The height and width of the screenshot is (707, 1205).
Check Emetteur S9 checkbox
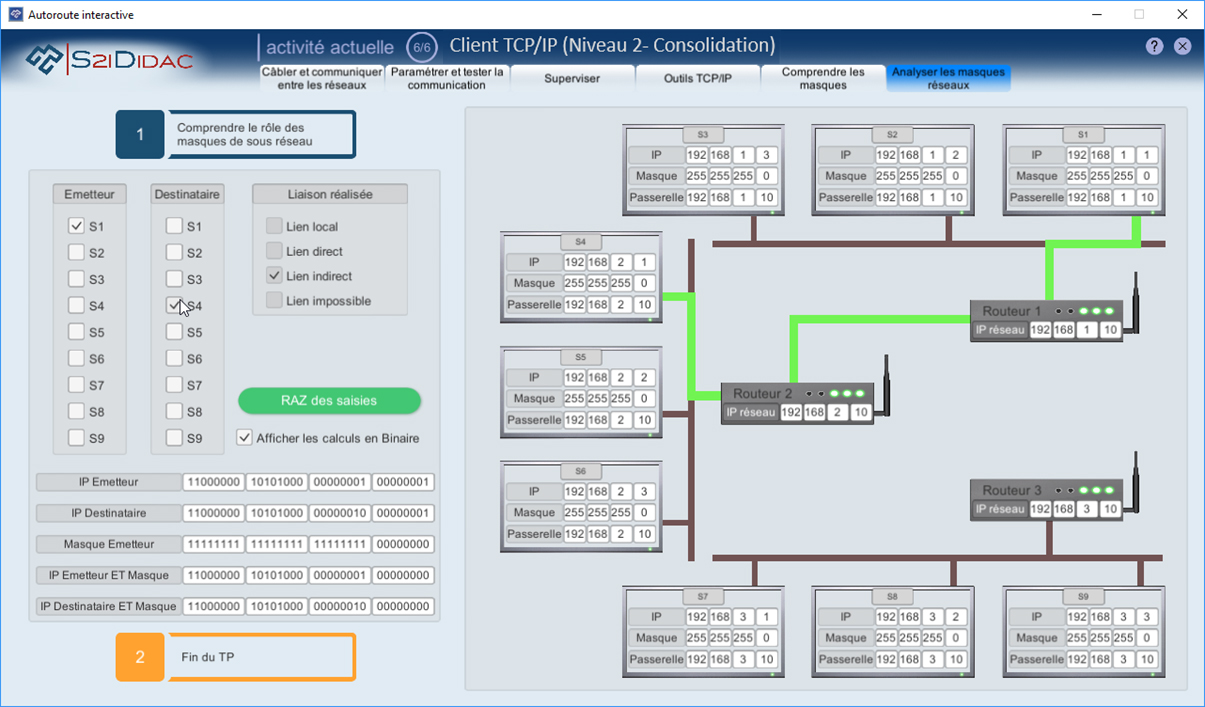tap(76, 437)
